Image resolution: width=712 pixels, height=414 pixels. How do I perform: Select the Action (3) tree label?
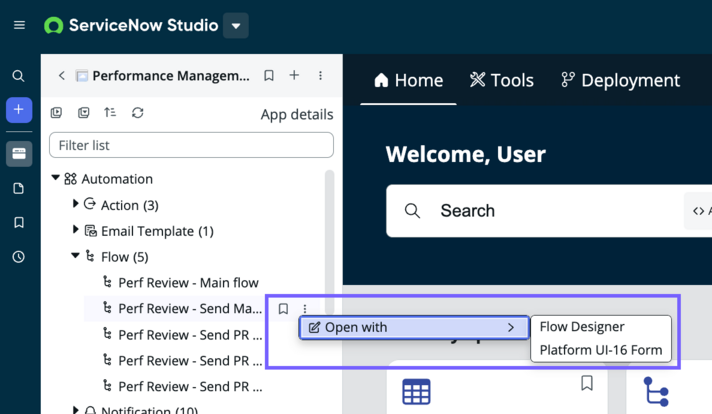[x=129, y=206]
